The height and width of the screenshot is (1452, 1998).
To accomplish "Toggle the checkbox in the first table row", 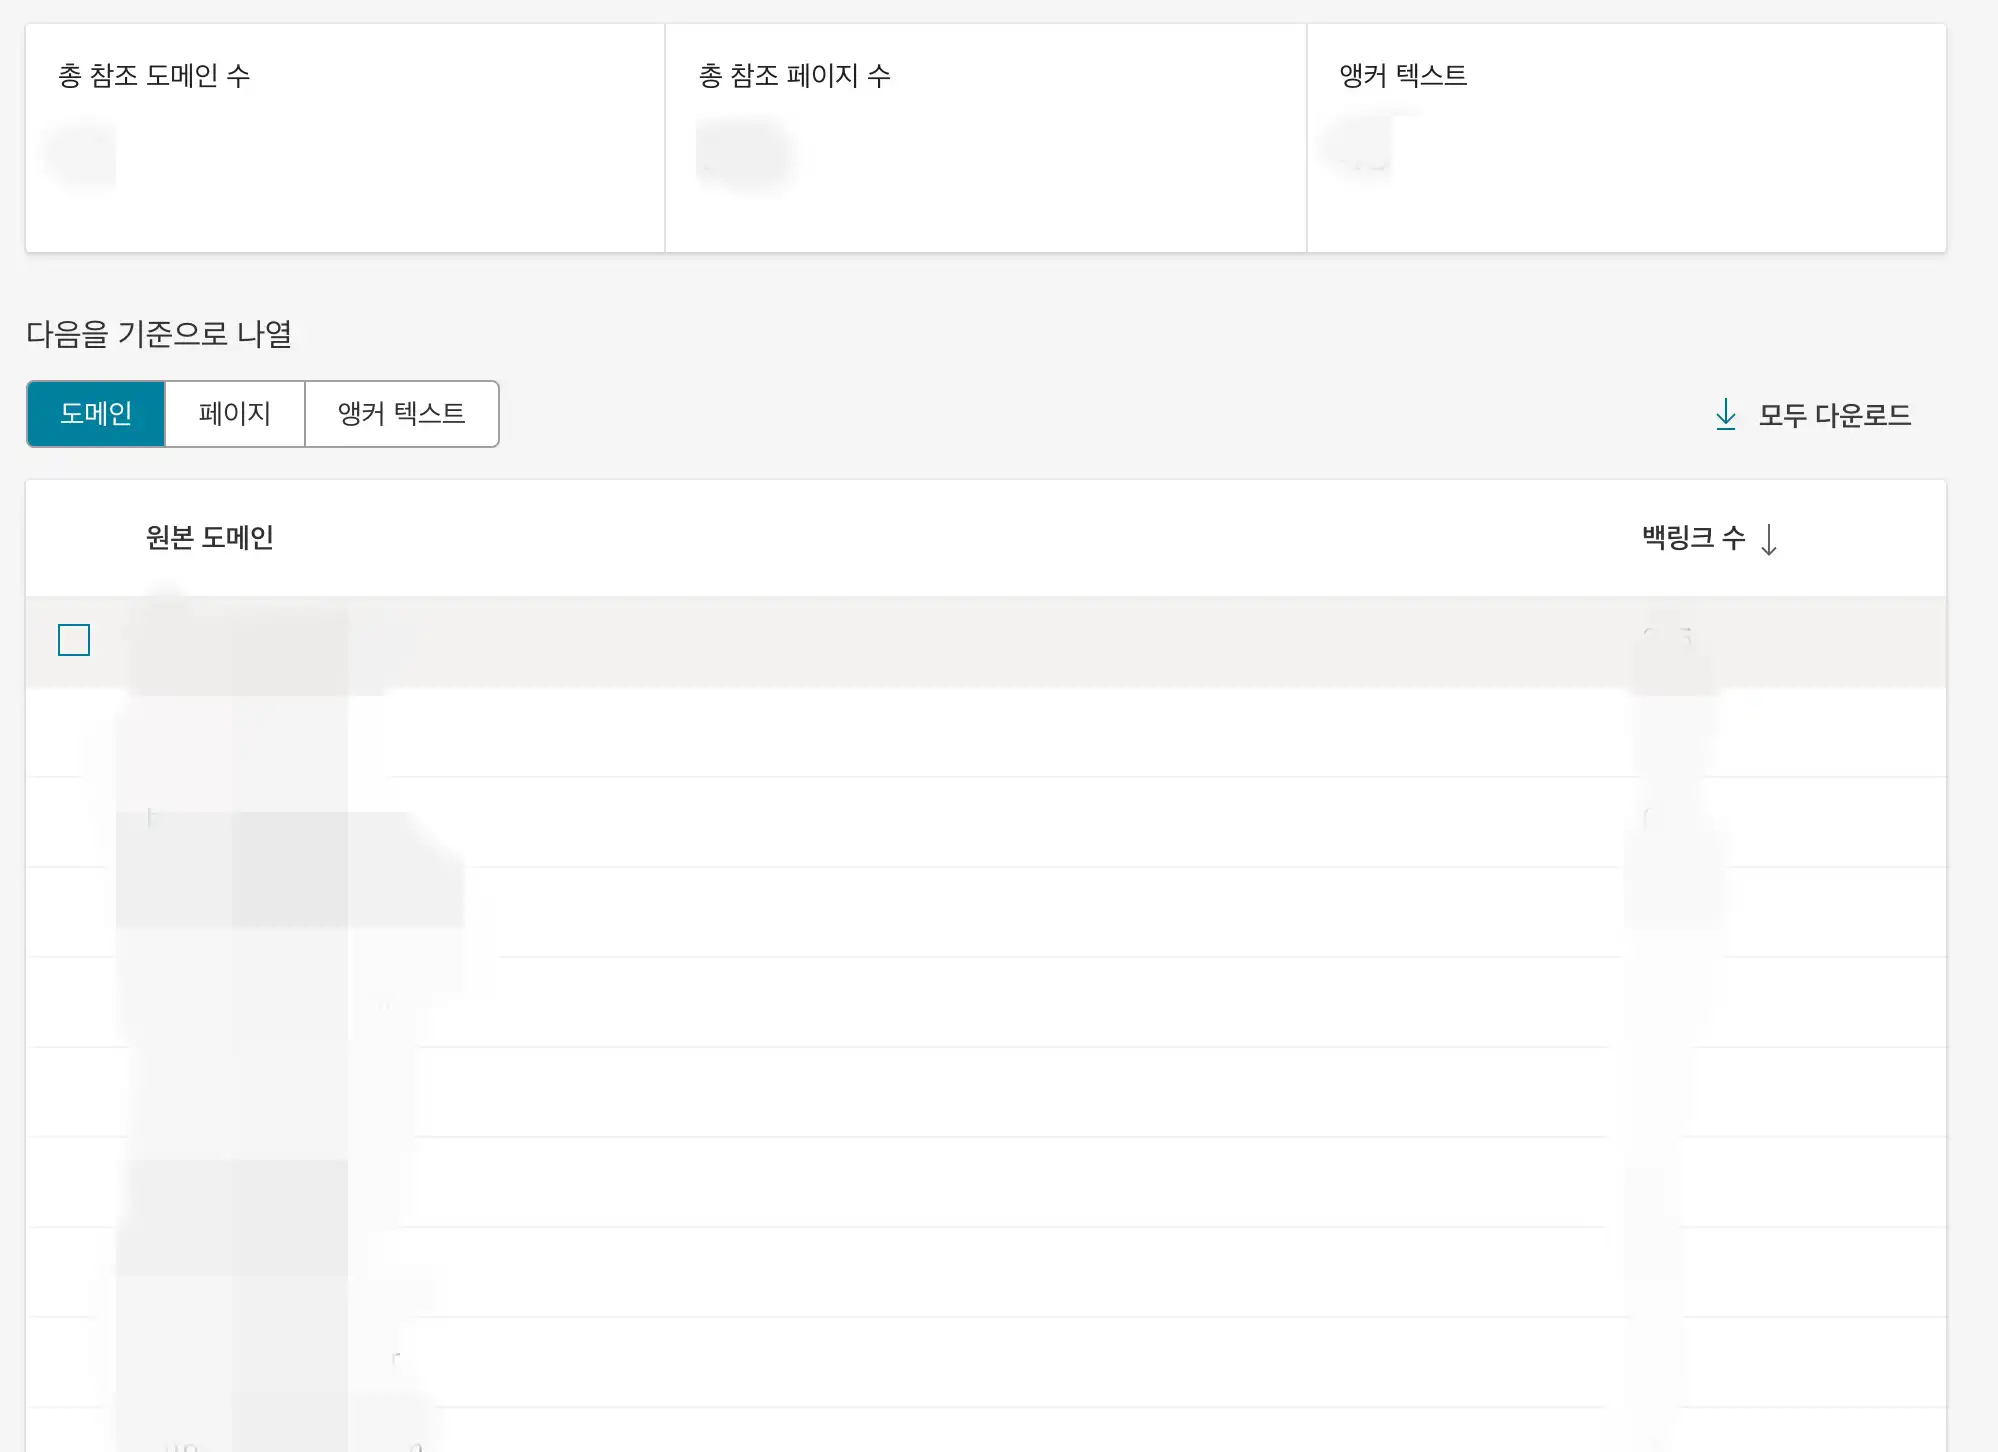I will point(72,640).
